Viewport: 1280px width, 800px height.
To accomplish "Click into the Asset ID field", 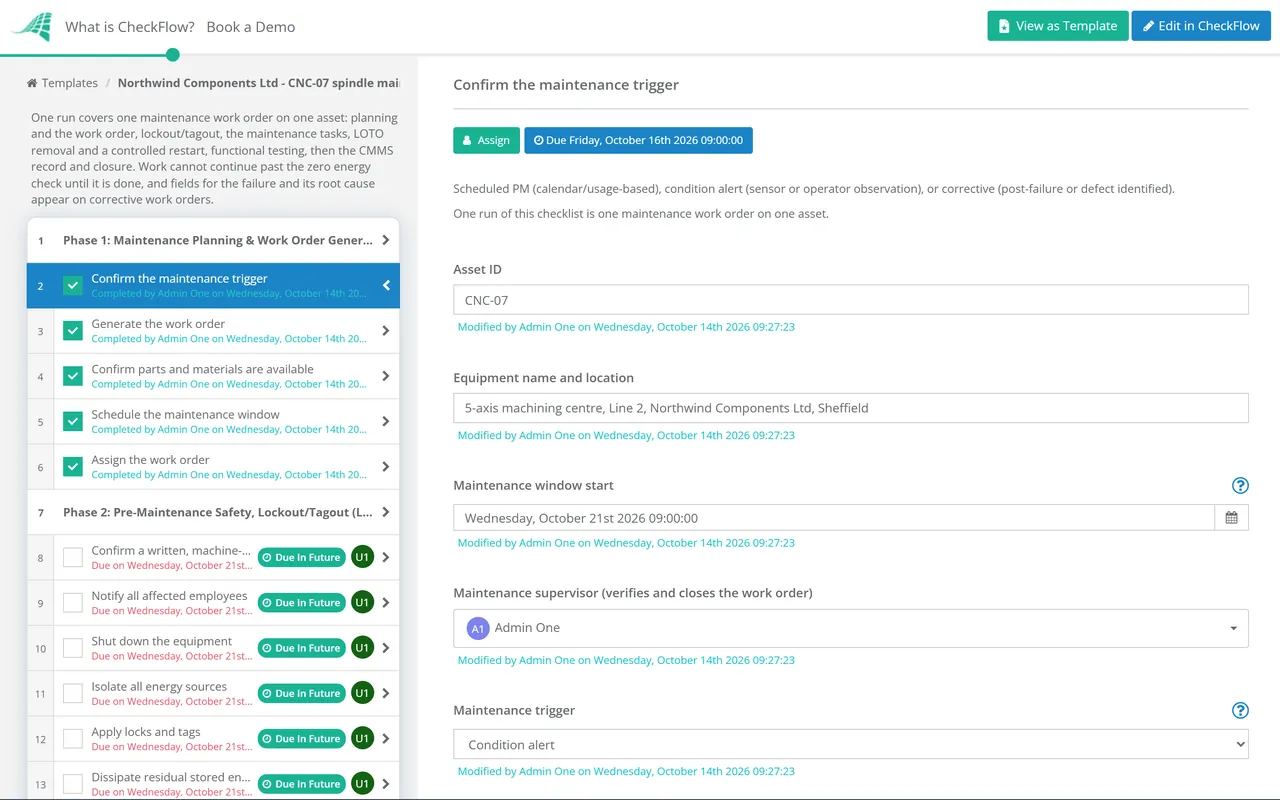I will [850, 300].
